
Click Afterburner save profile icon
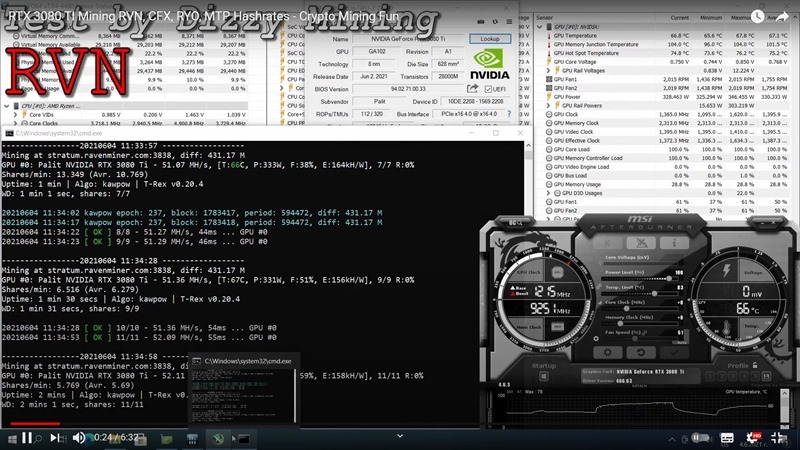(765, 376)
